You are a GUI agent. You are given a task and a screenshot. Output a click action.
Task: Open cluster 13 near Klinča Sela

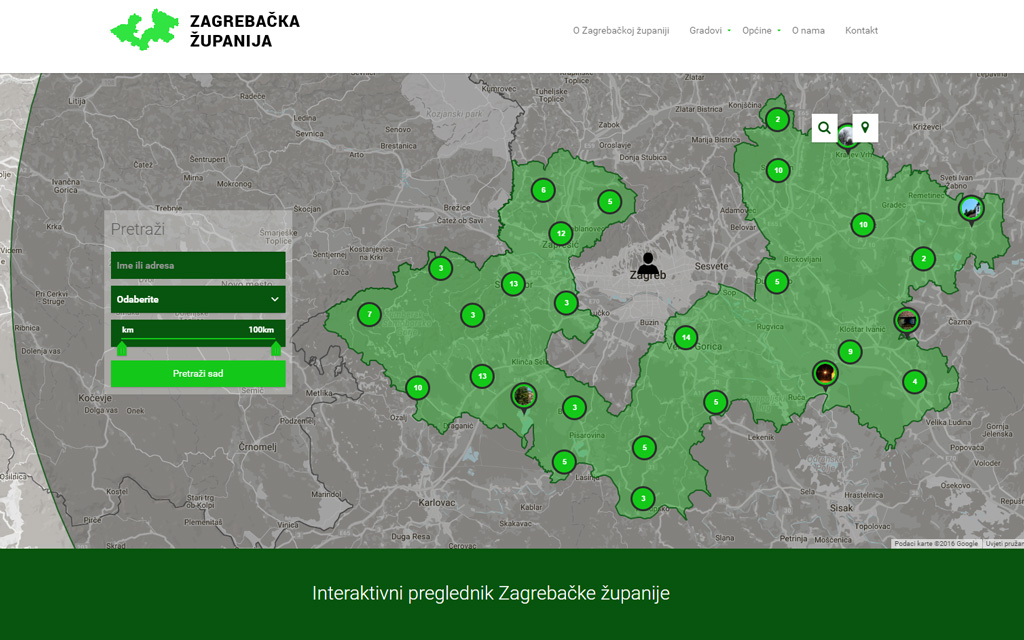(482, 376)
